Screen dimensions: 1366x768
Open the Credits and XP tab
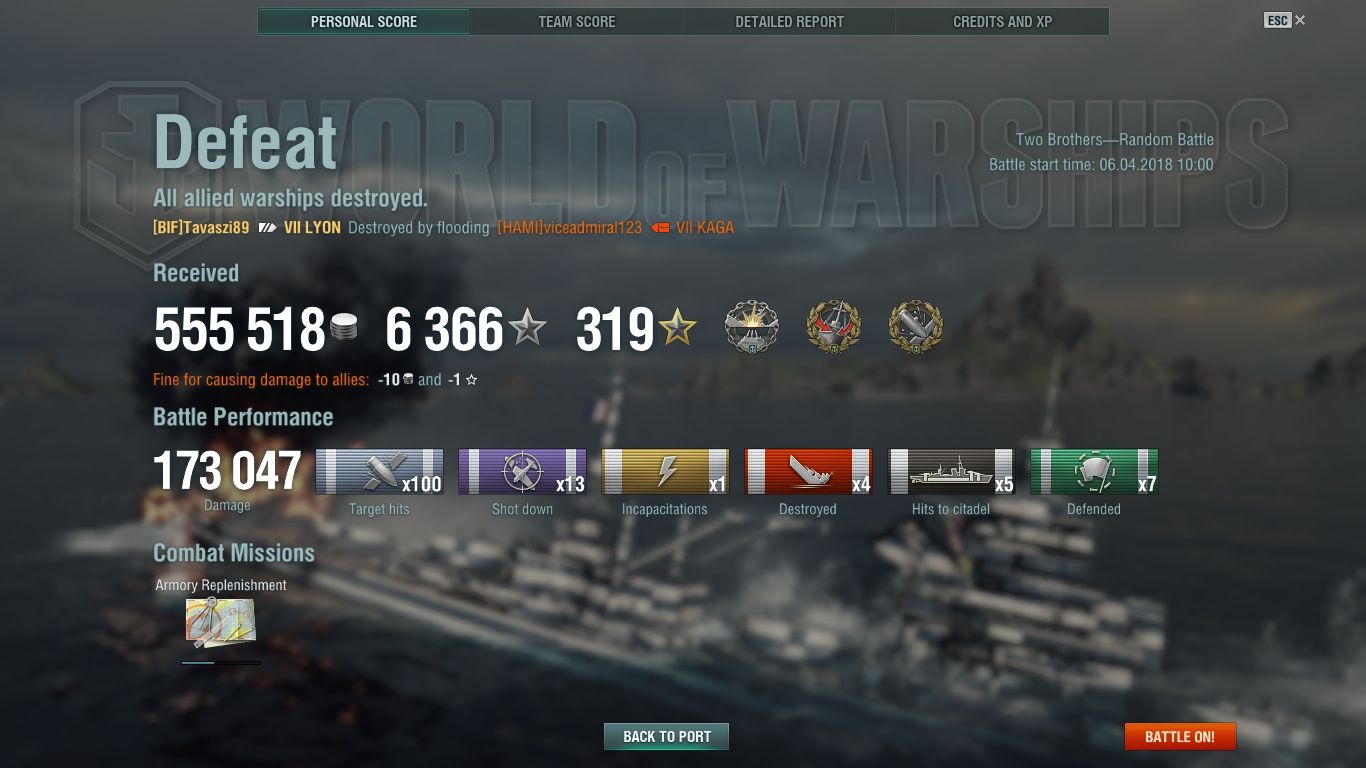(x=1002, y=21)
